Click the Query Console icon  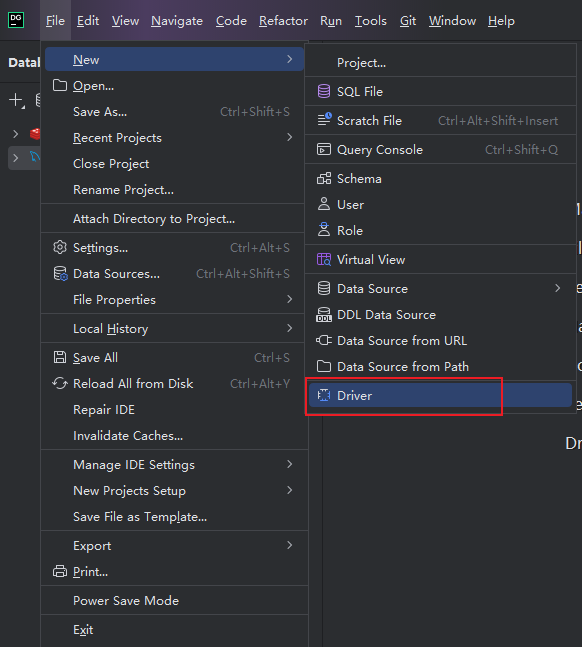pos(324,149)
